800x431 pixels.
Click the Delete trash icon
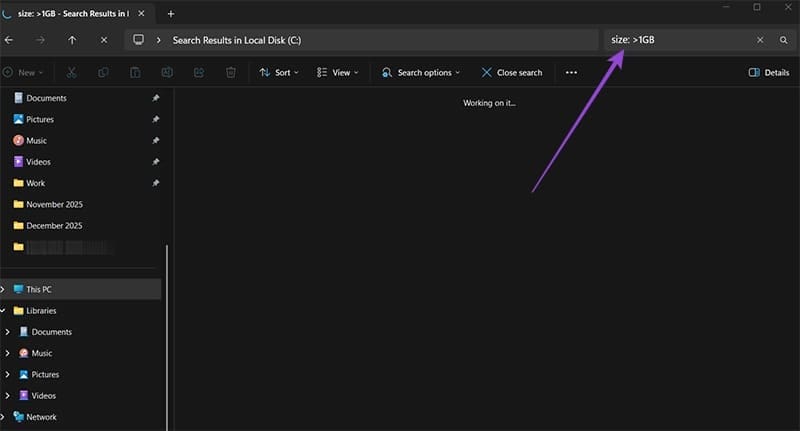[x=231, y=73]
